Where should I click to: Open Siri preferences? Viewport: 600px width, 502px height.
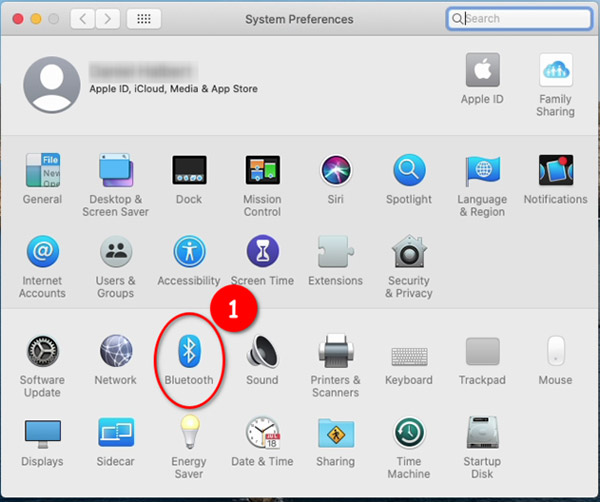pos(335,171)
